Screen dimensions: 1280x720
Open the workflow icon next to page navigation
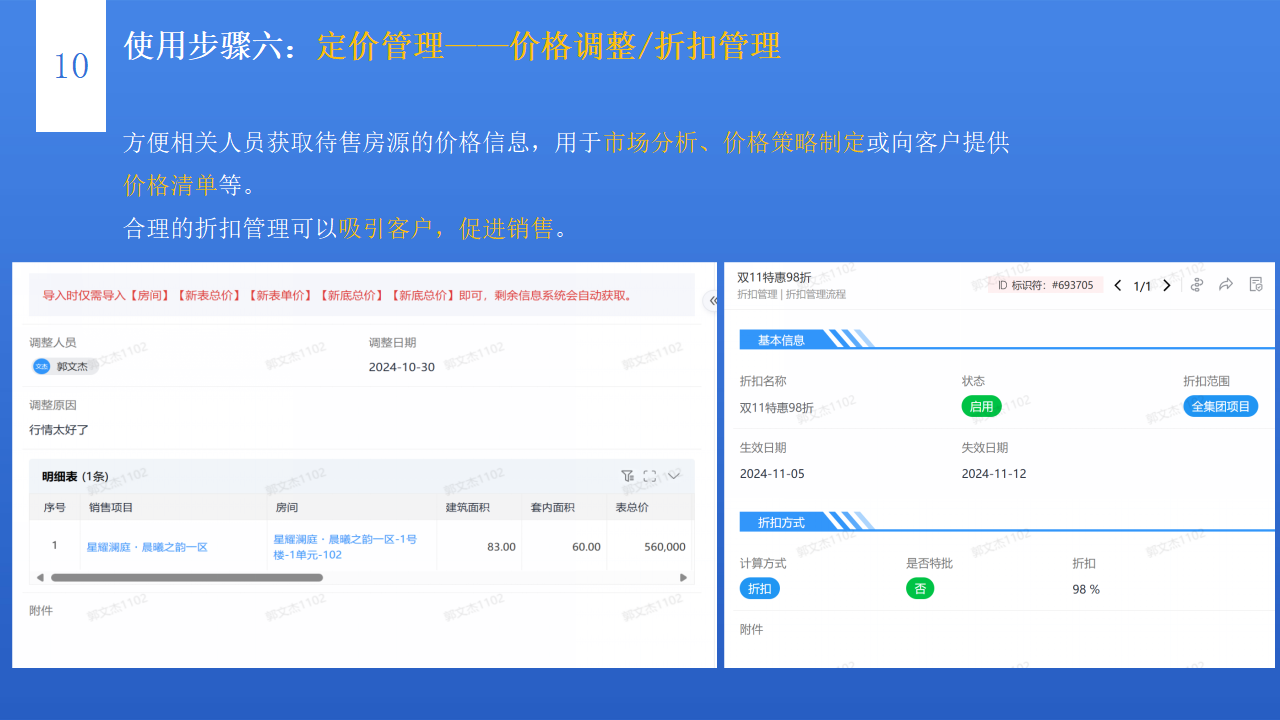coord(1196,285)
